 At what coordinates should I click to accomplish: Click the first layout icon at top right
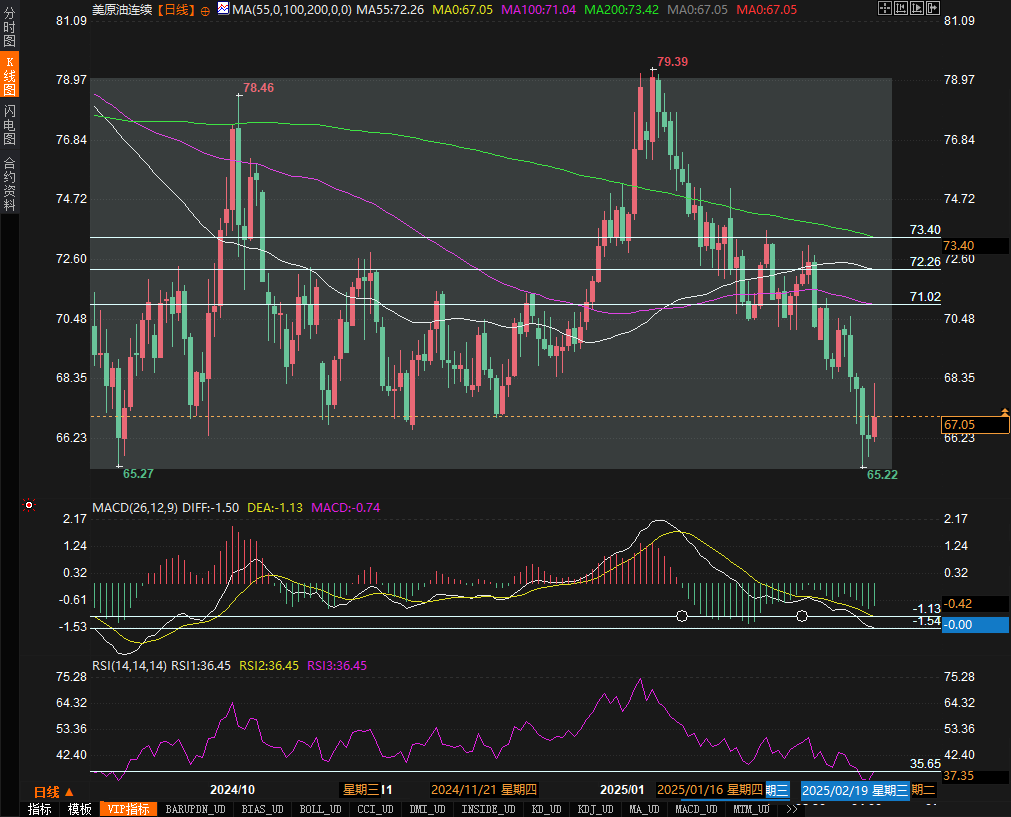coord(885,9)
